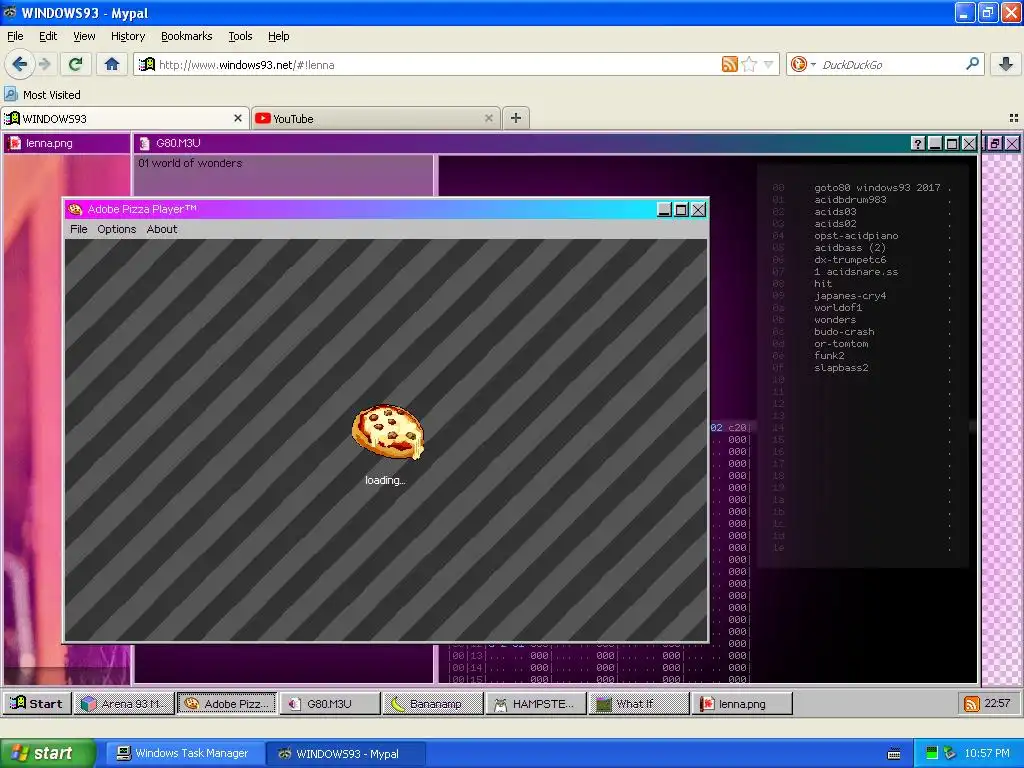
Task: Click the RSS feed icon in address bar
Action: tap(729, 64)
